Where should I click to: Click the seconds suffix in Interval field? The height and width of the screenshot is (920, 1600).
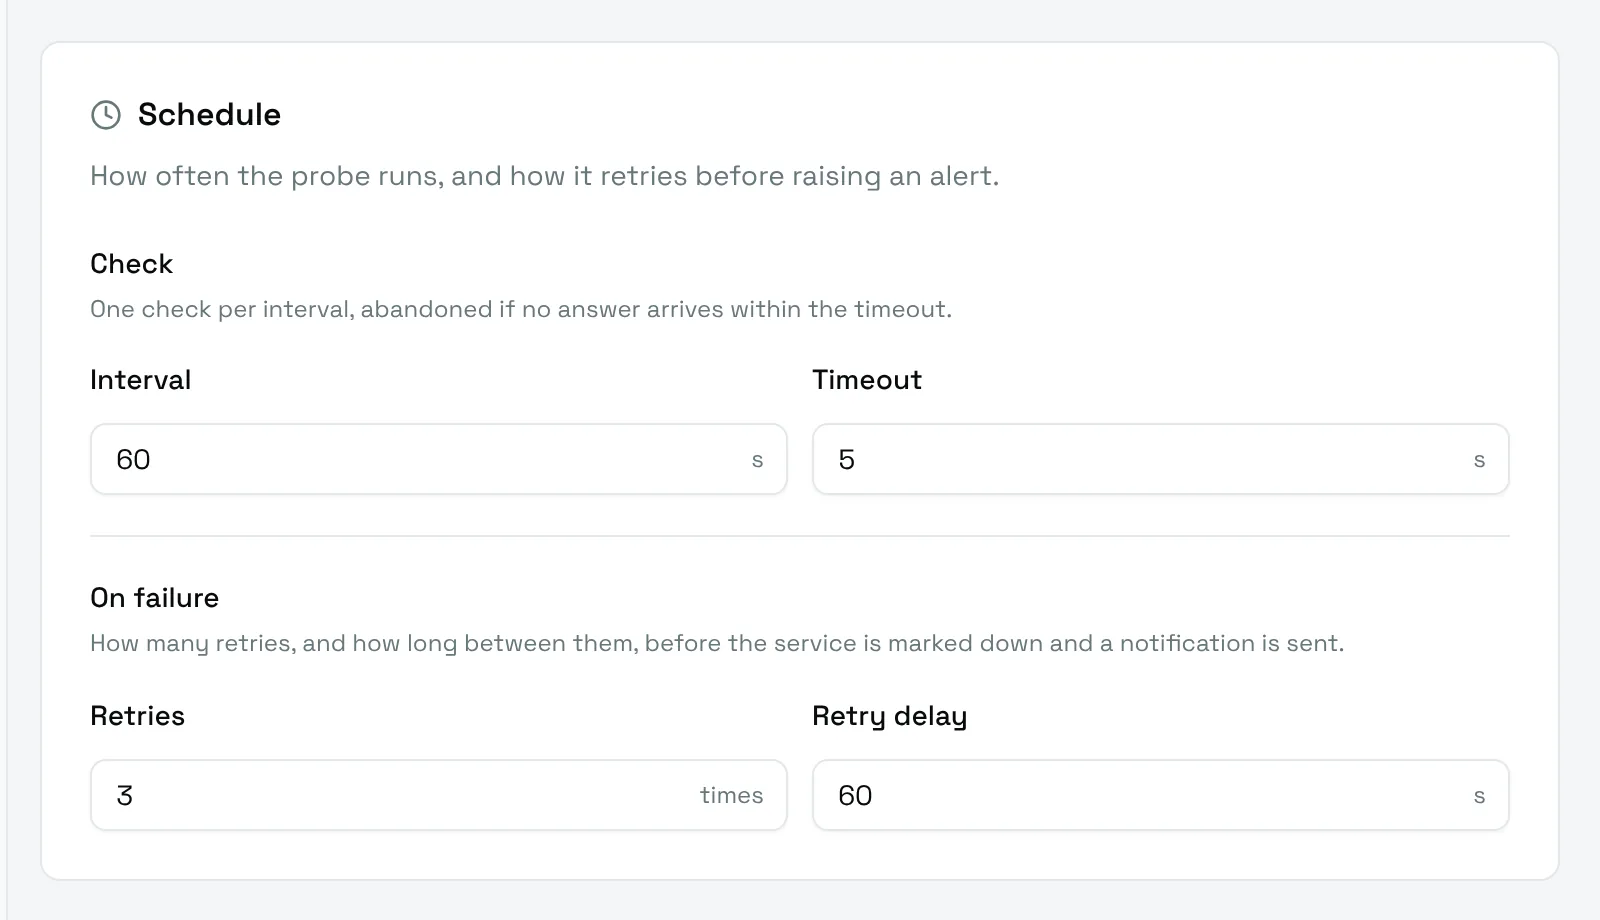click(757, 460)
